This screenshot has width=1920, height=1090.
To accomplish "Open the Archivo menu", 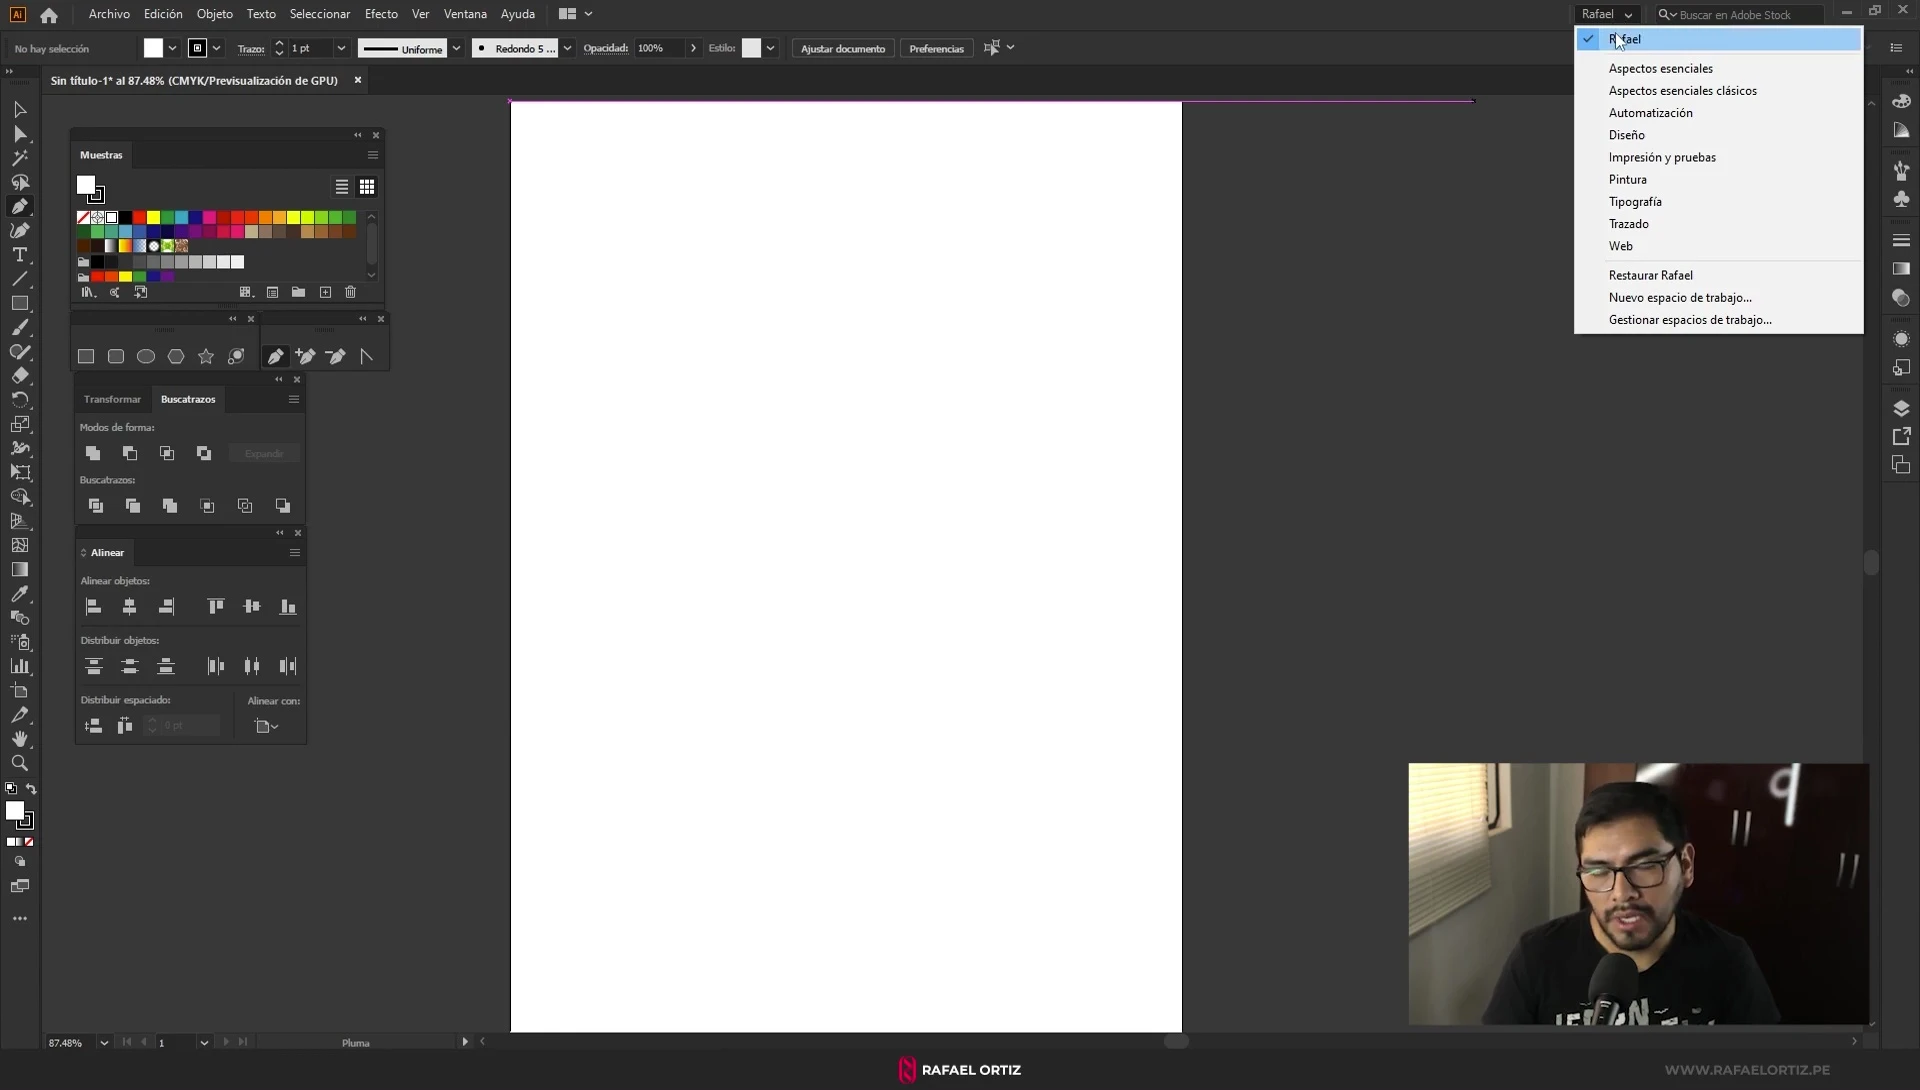I will point(109,14).
